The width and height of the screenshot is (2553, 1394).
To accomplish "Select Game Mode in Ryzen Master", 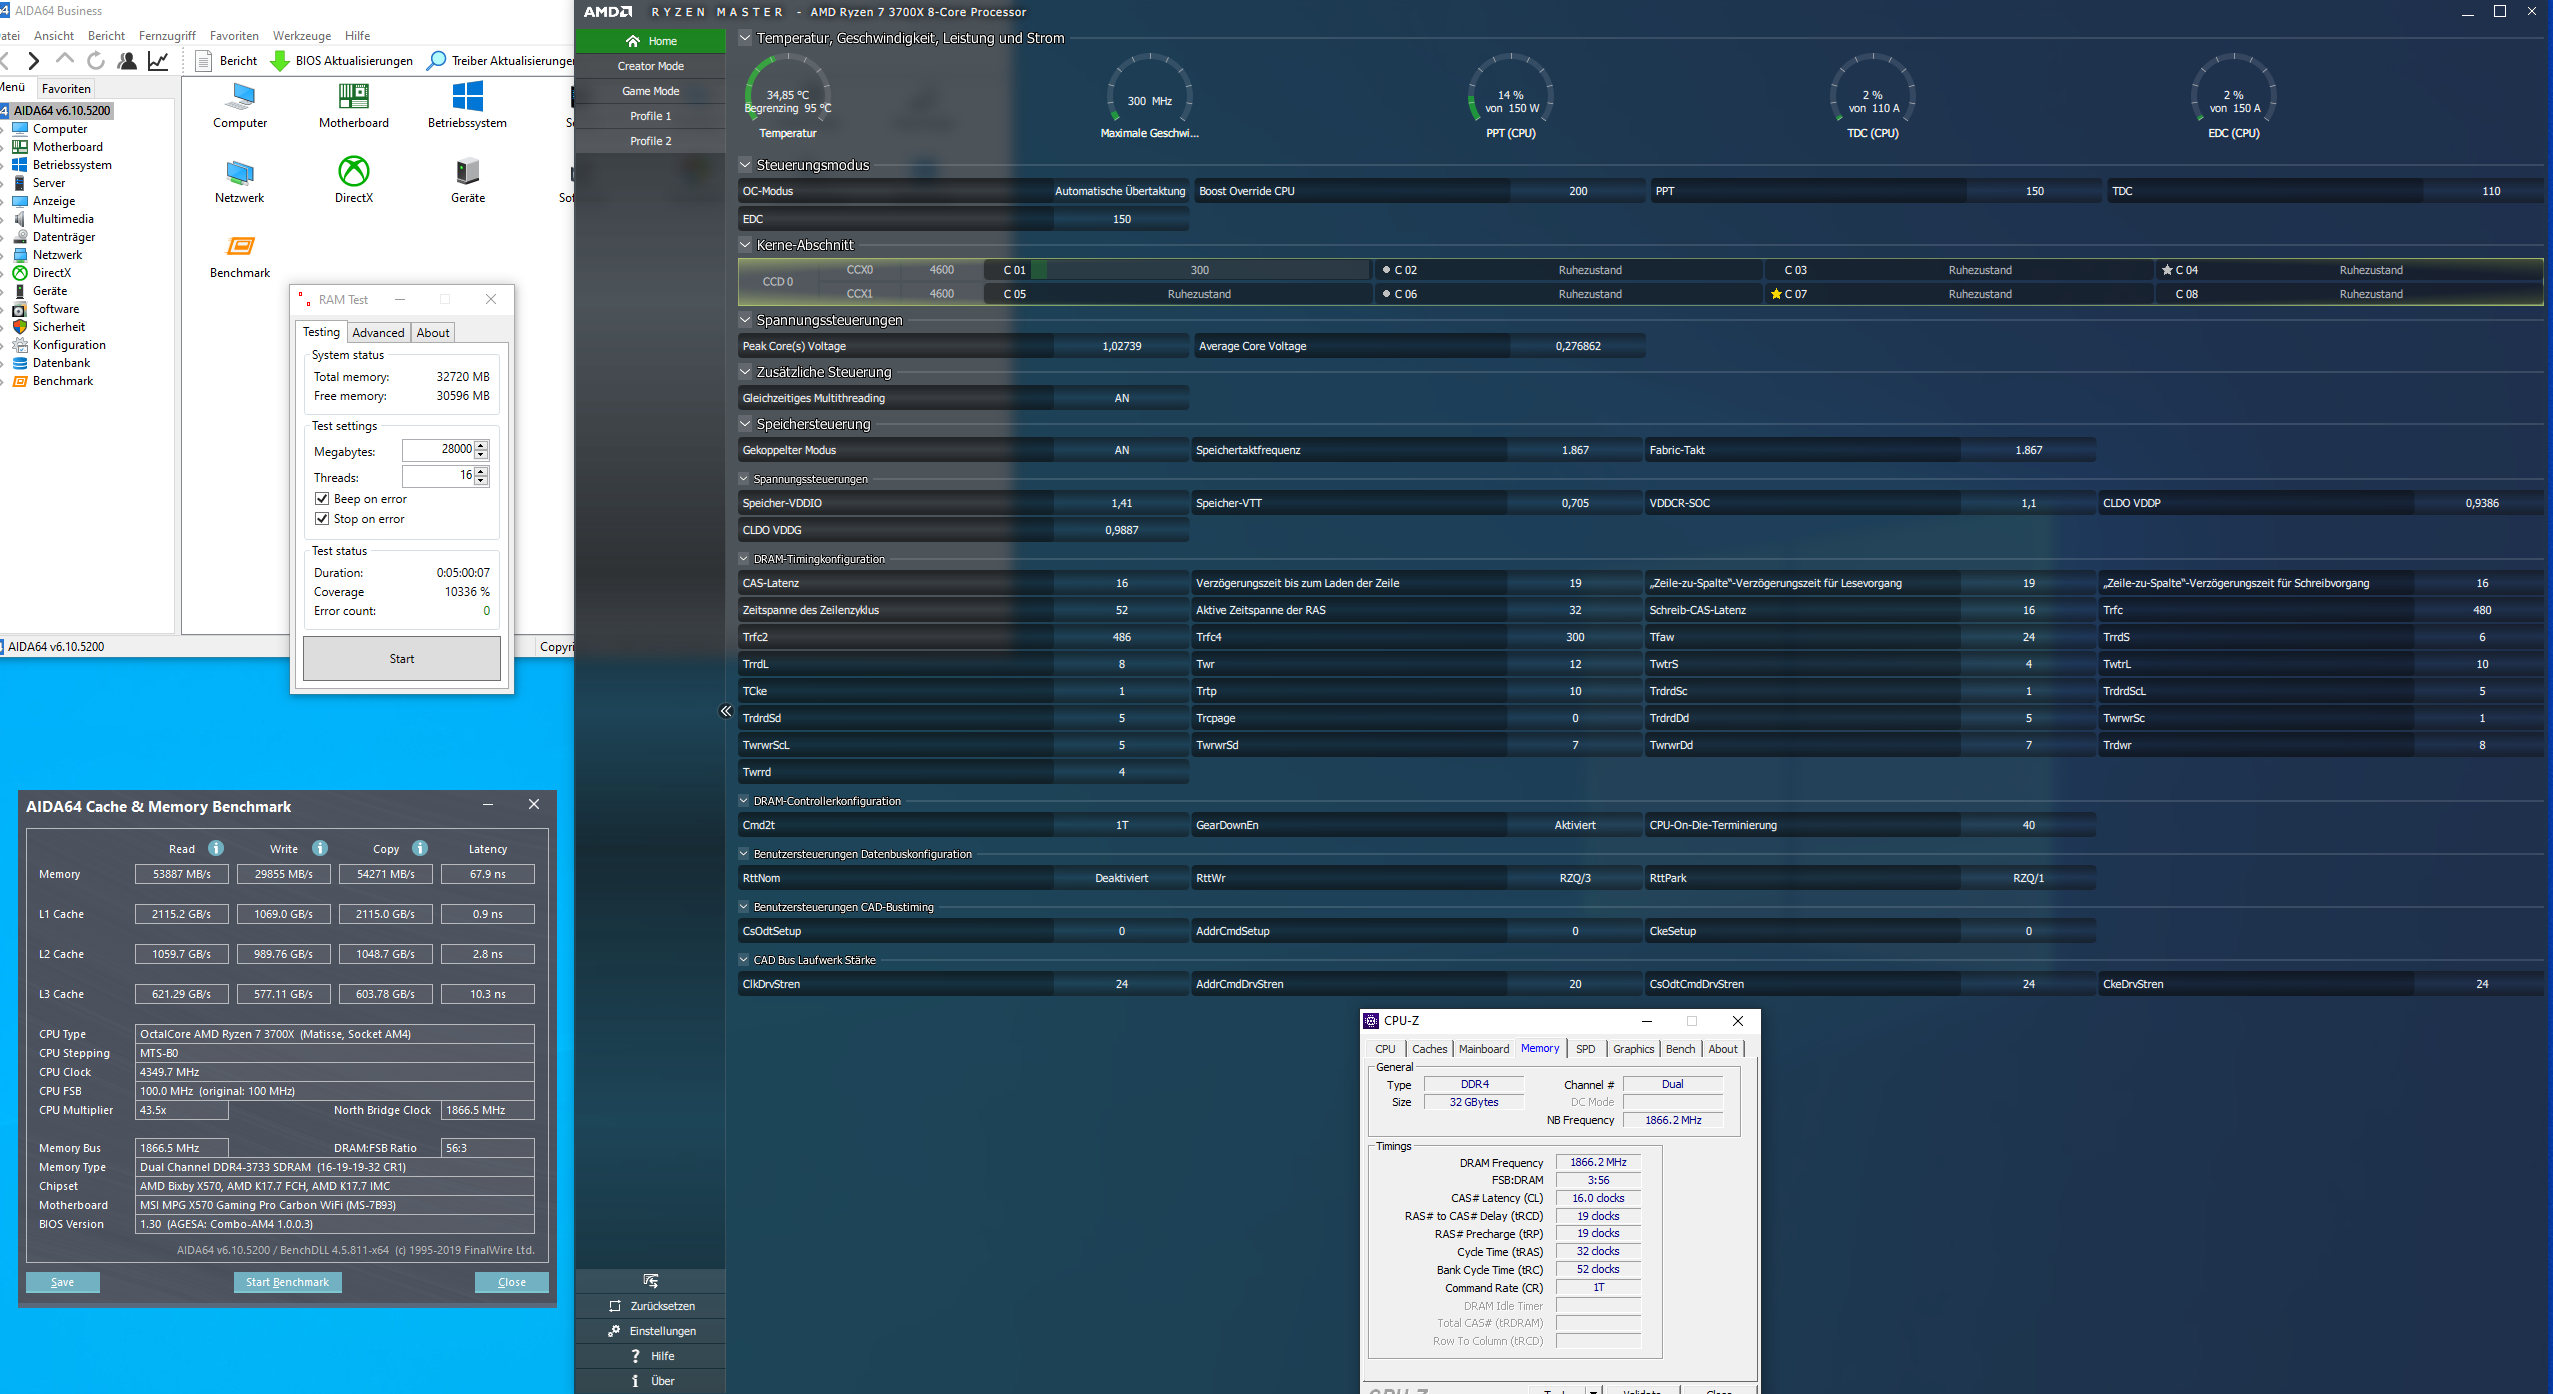I will (x=650, y=91).
